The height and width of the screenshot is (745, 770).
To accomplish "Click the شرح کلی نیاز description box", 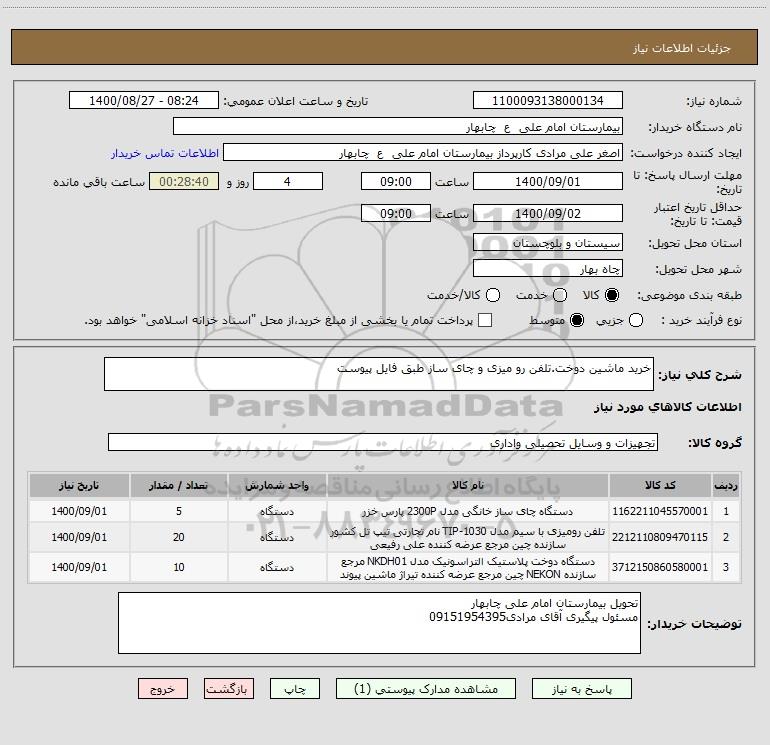I will [379, 374].
